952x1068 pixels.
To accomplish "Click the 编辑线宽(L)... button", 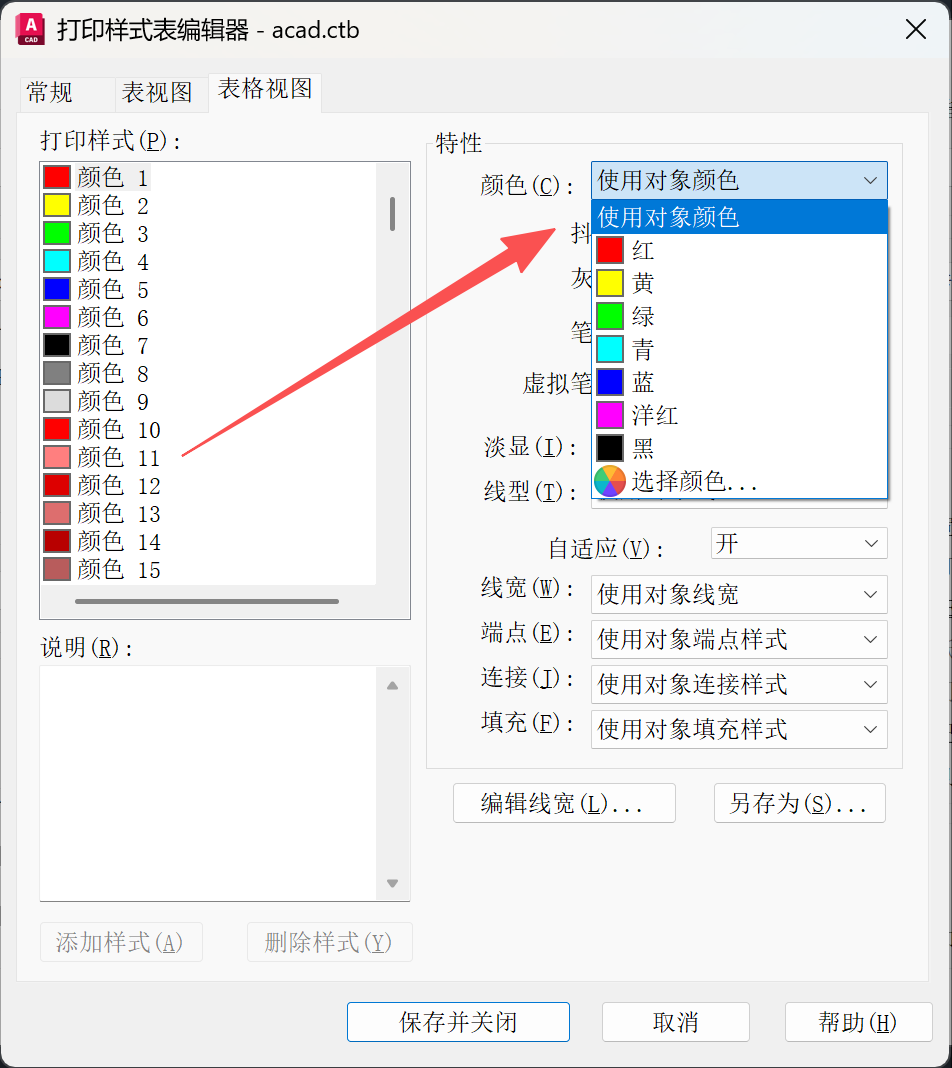I will click(564, 803).
